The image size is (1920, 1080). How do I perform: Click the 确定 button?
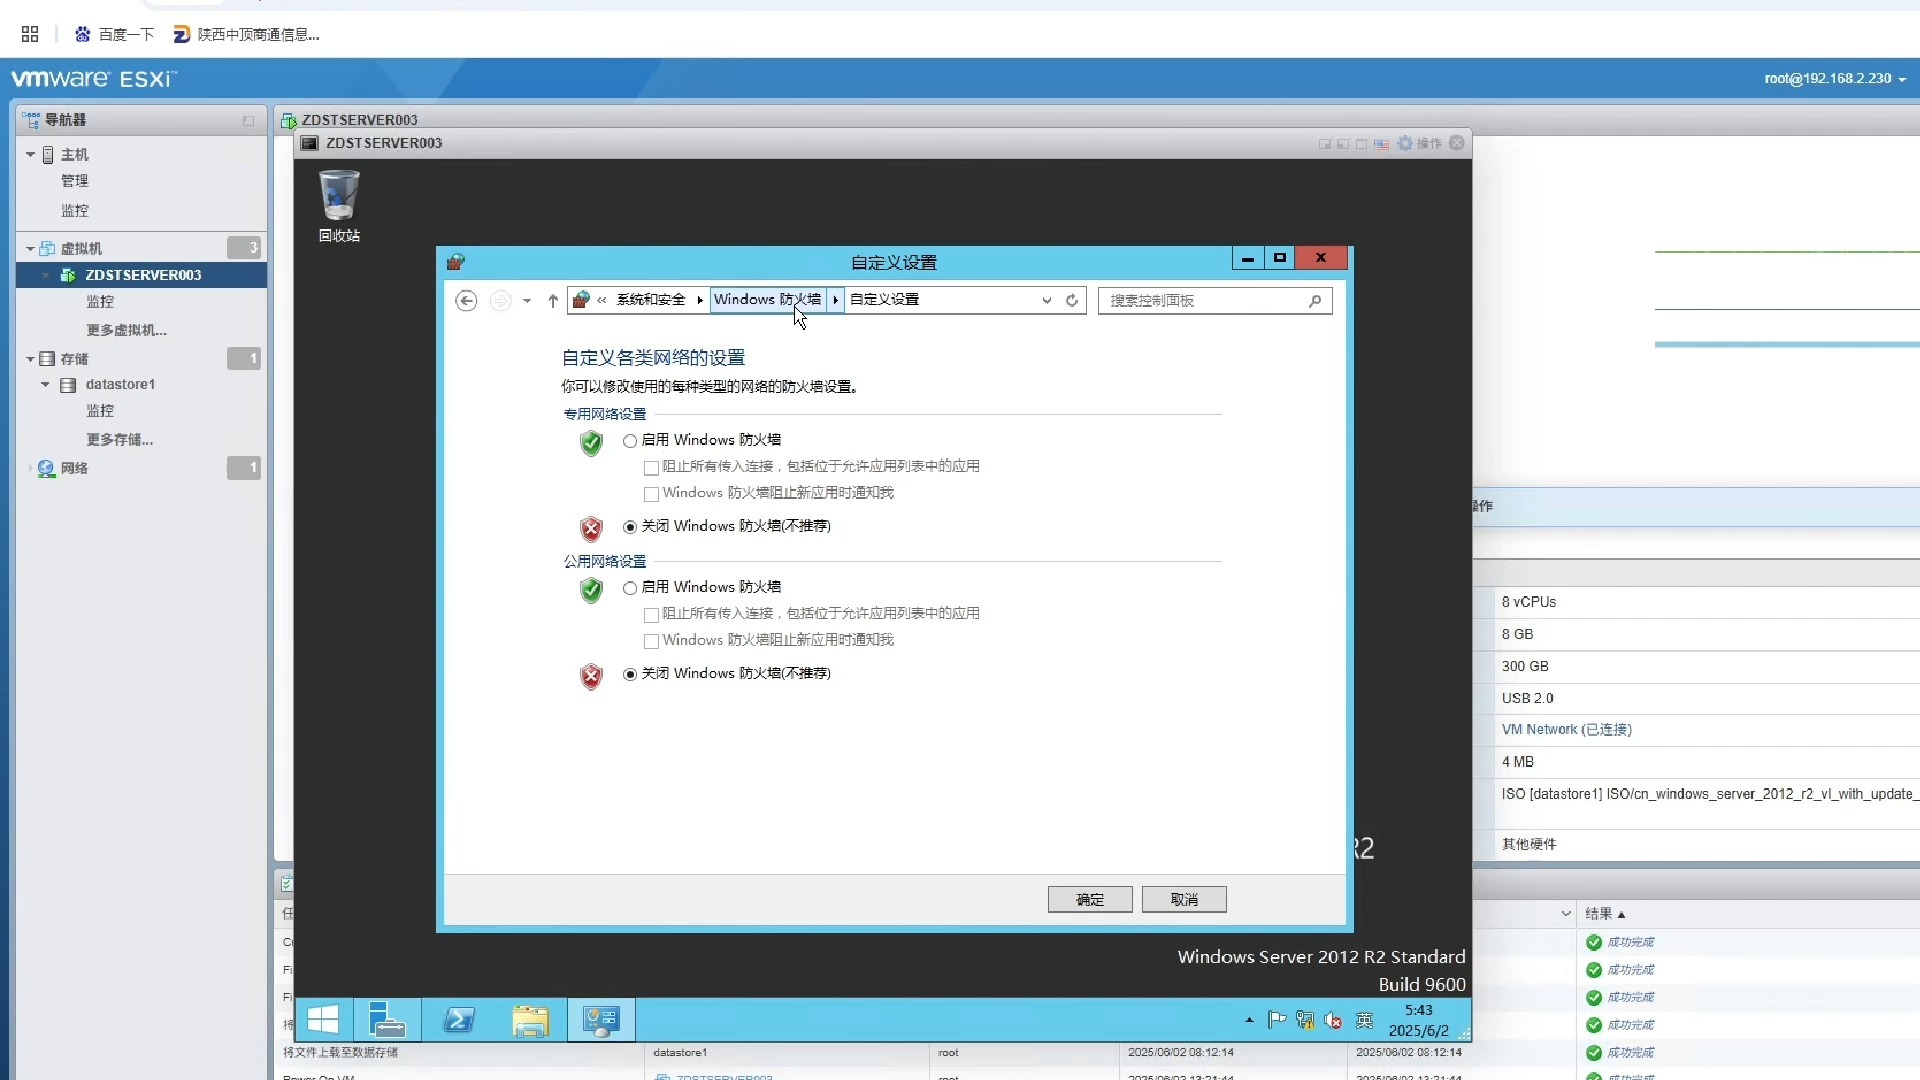[x=1090, y=899]
